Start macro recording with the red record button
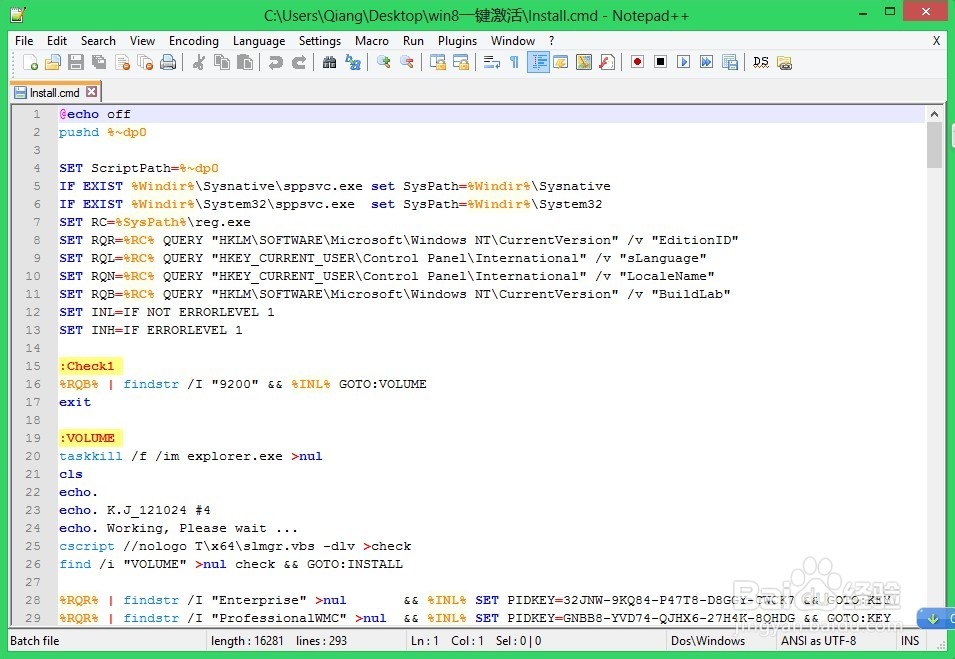The height and width of the screenshot is (659, 955). (637, 62)
